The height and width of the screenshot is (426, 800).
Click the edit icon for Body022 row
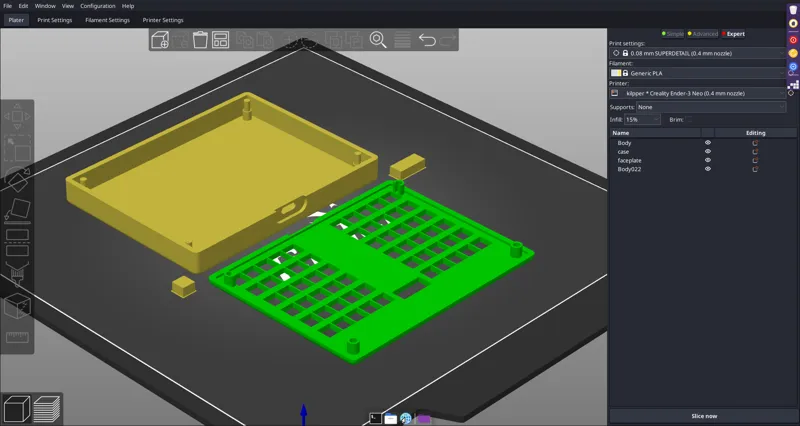tap(755, 169)
